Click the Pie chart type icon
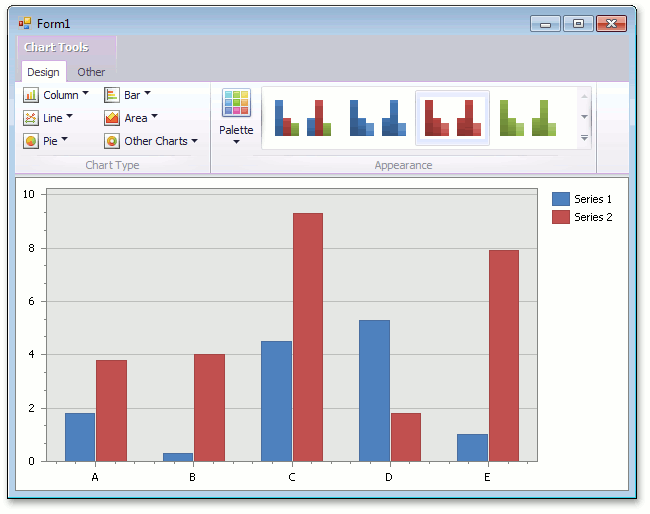 tap(31, 141)
